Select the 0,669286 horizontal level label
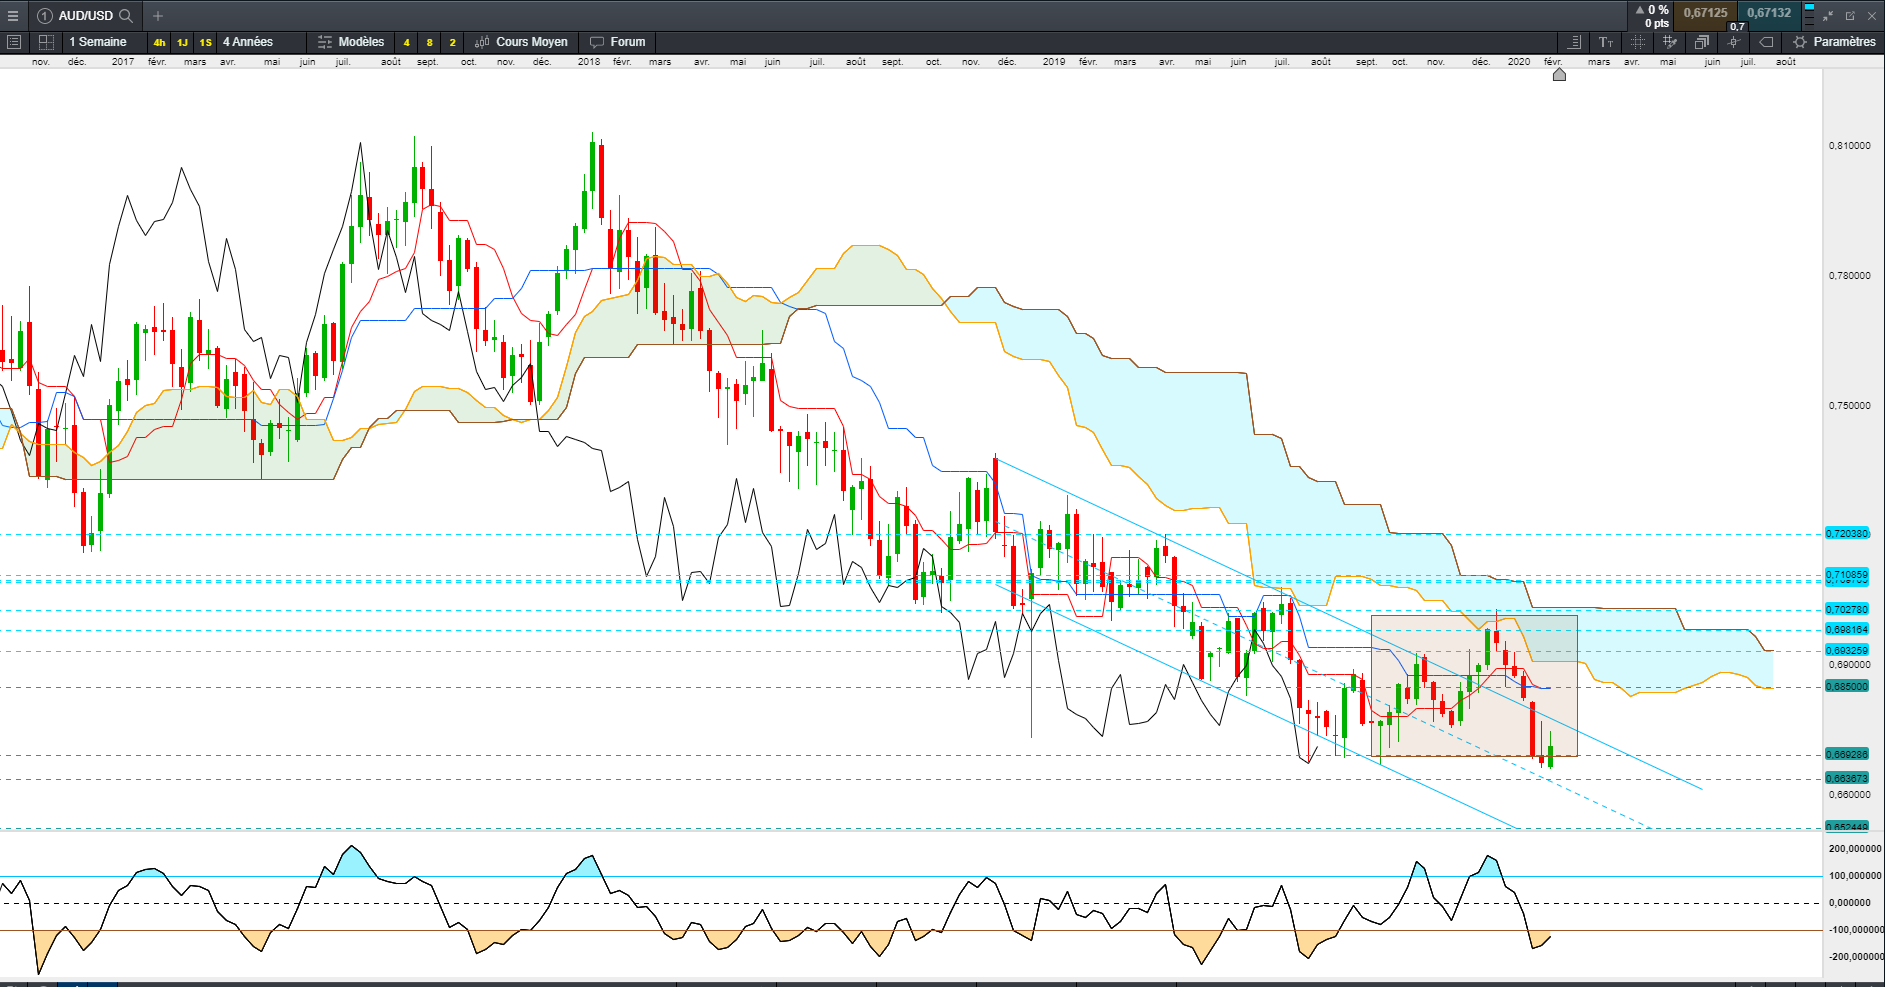This screenshot has height=987, width=1885. point(1847,754)
